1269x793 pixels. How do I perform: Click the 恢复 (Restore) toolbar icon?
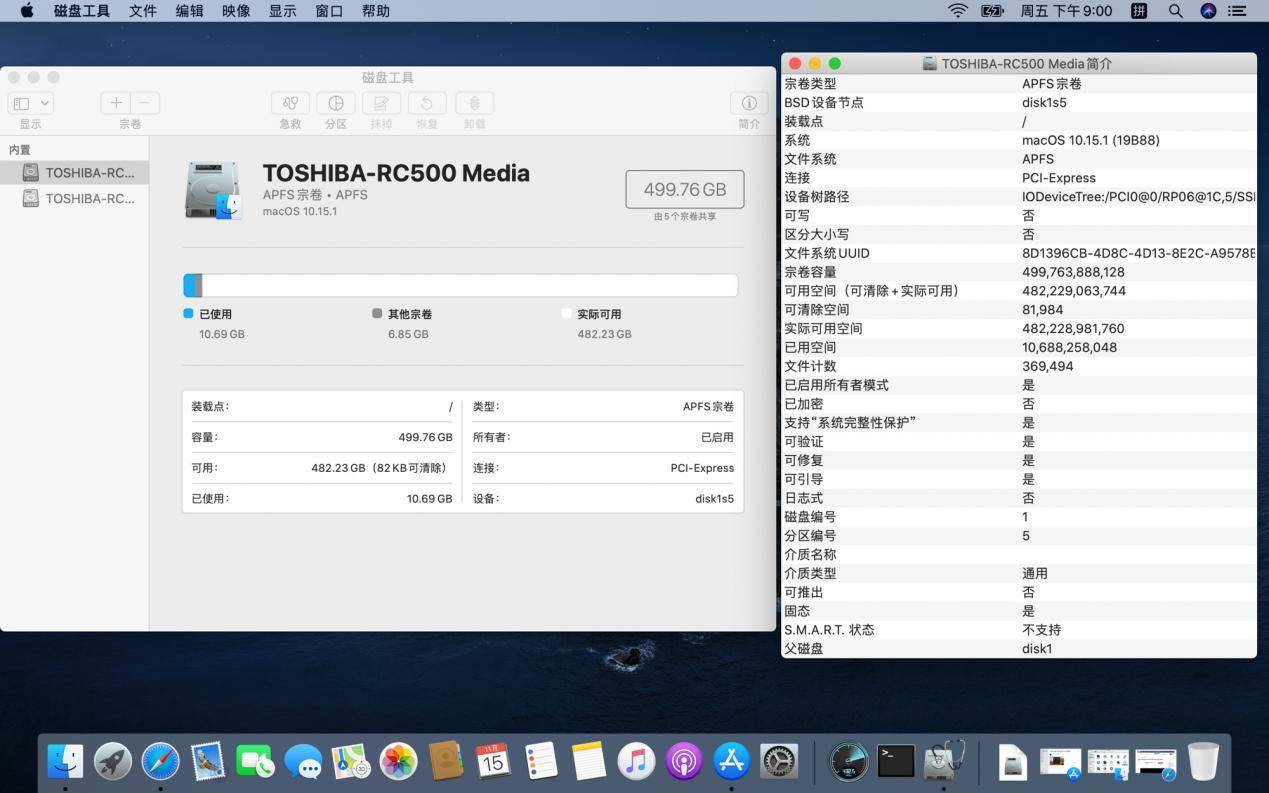coord(425,103)
